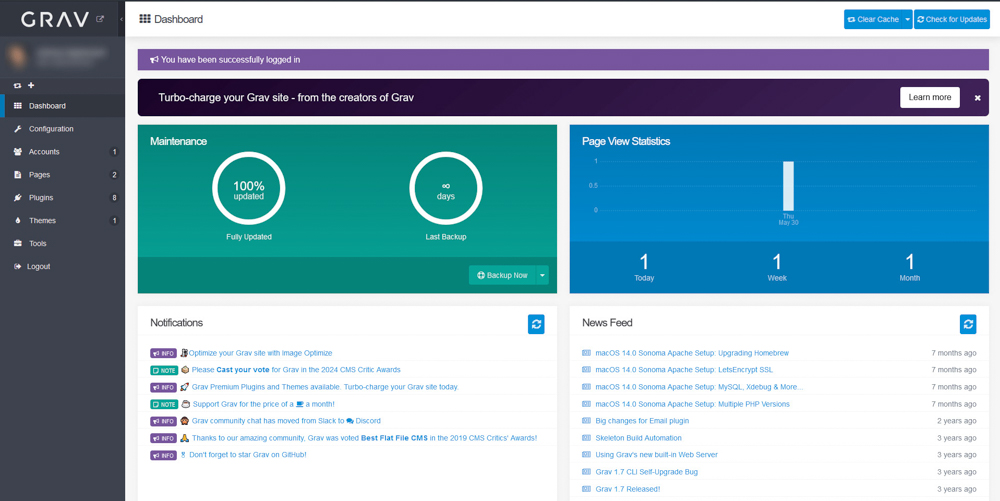Open Grav Premium Plugins and Themes notification
This screenshot has height=501, width=1000.
click(325, 387)
